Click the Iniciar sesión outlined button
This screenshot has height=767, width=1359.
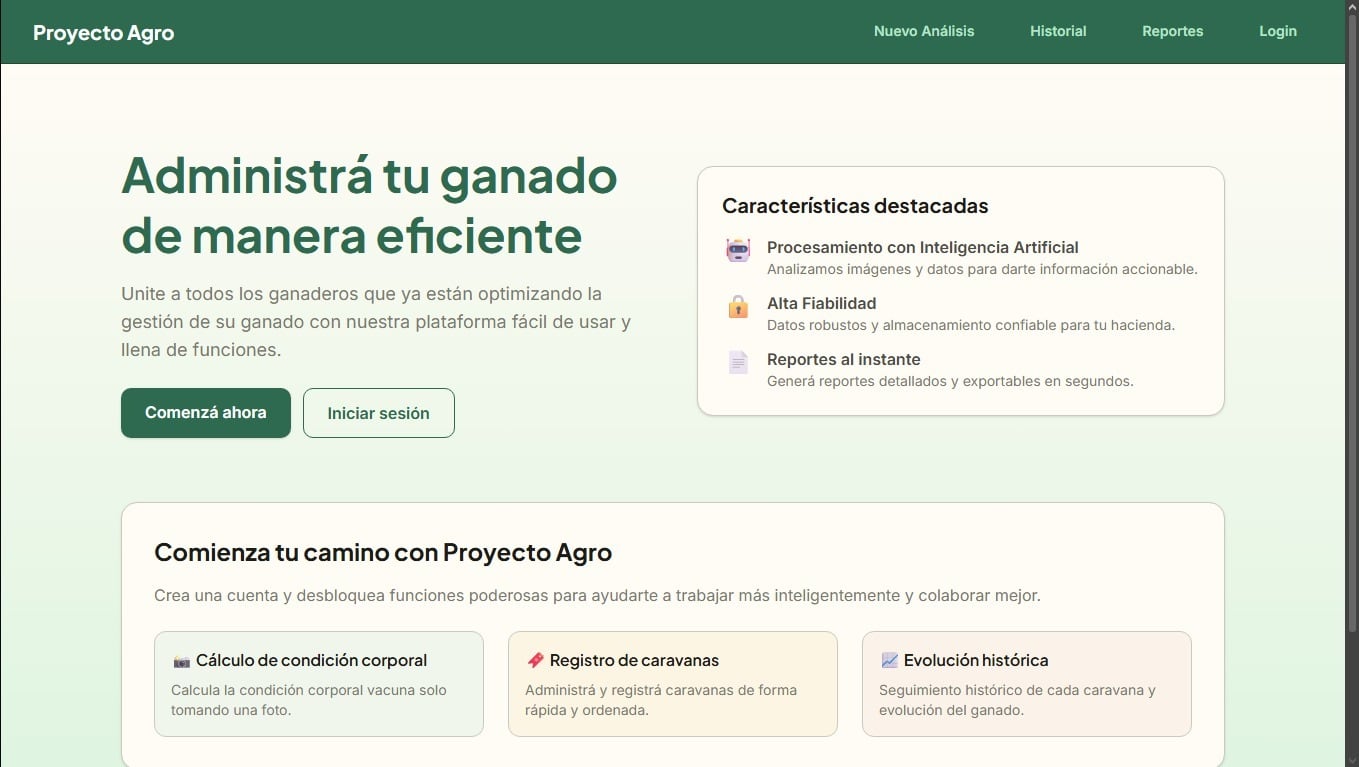click(x=378, y=413)
